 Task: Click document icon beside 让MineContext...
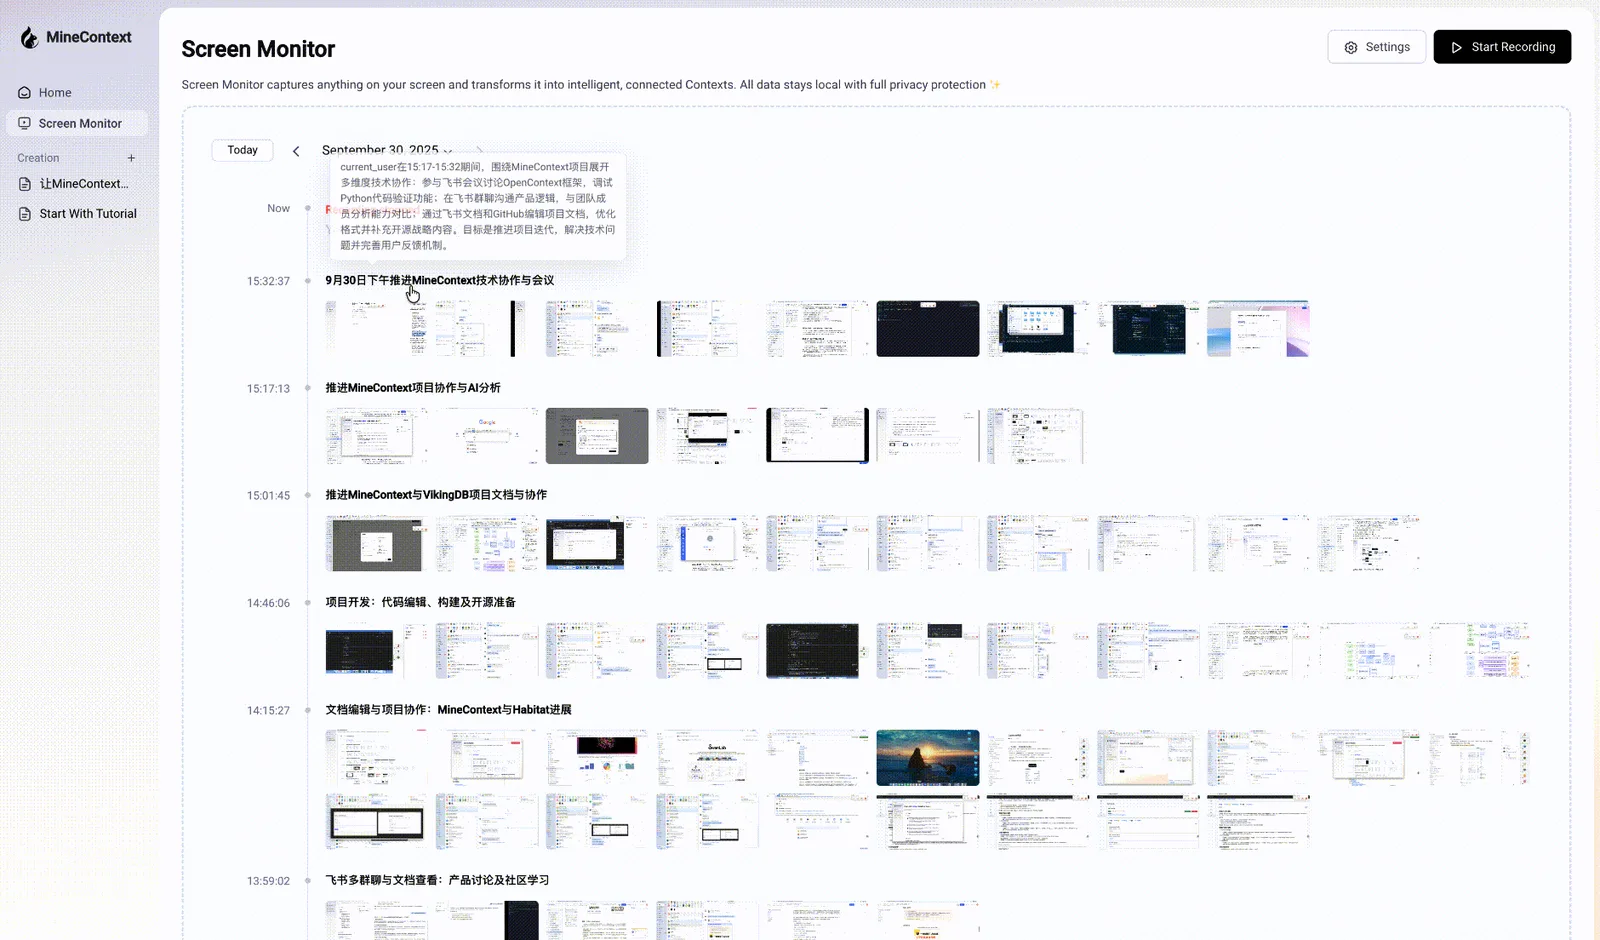pos(25,184)
